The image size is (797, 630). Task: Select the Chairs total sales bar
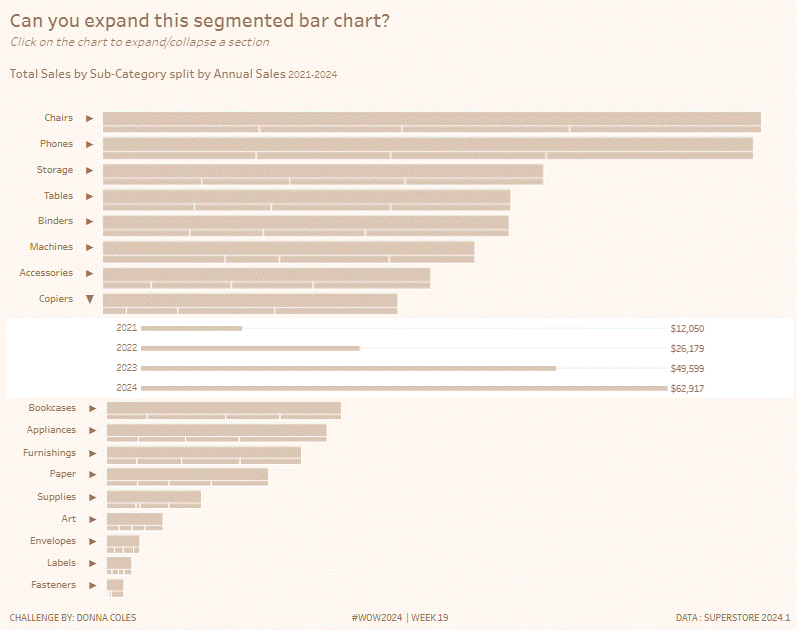[431, 118]
